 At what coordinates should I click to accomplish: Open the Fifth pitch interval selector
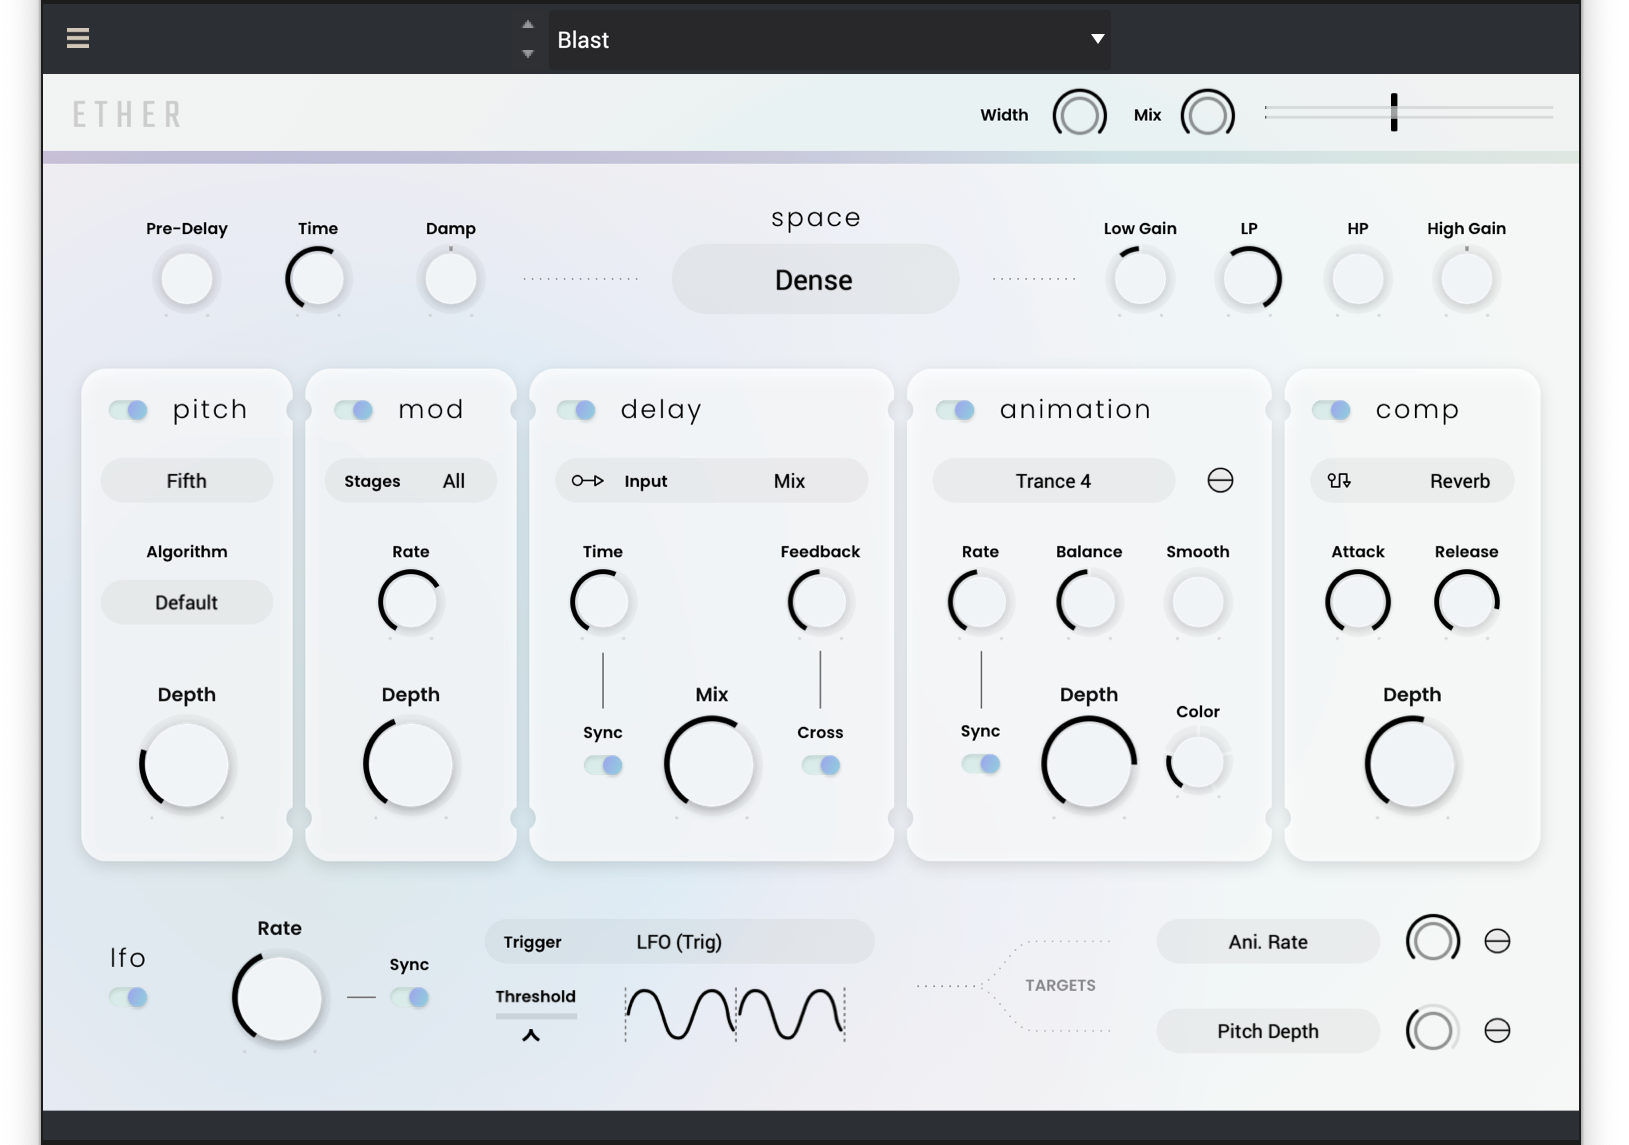[x=187, y=481]
